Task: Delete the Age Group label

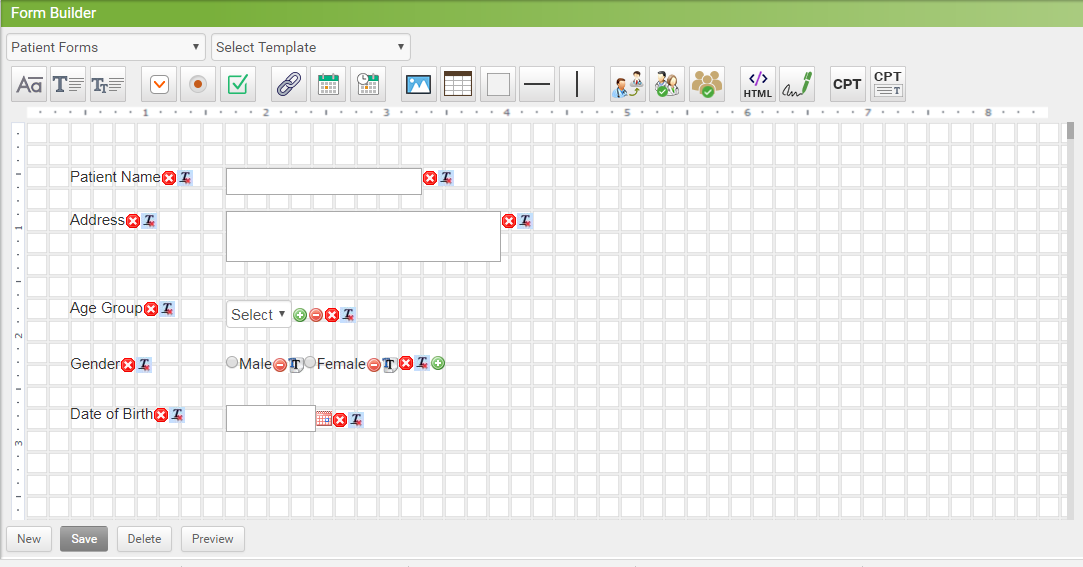Action: coord(151,309)
